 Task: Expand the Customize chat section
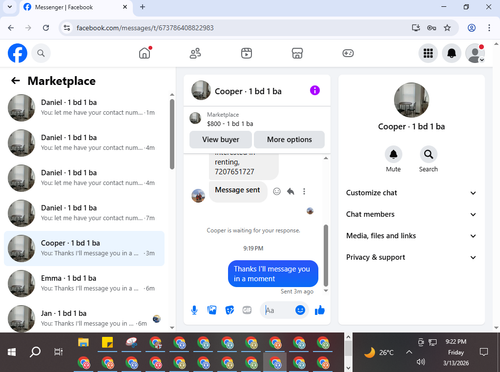(411, 193)
